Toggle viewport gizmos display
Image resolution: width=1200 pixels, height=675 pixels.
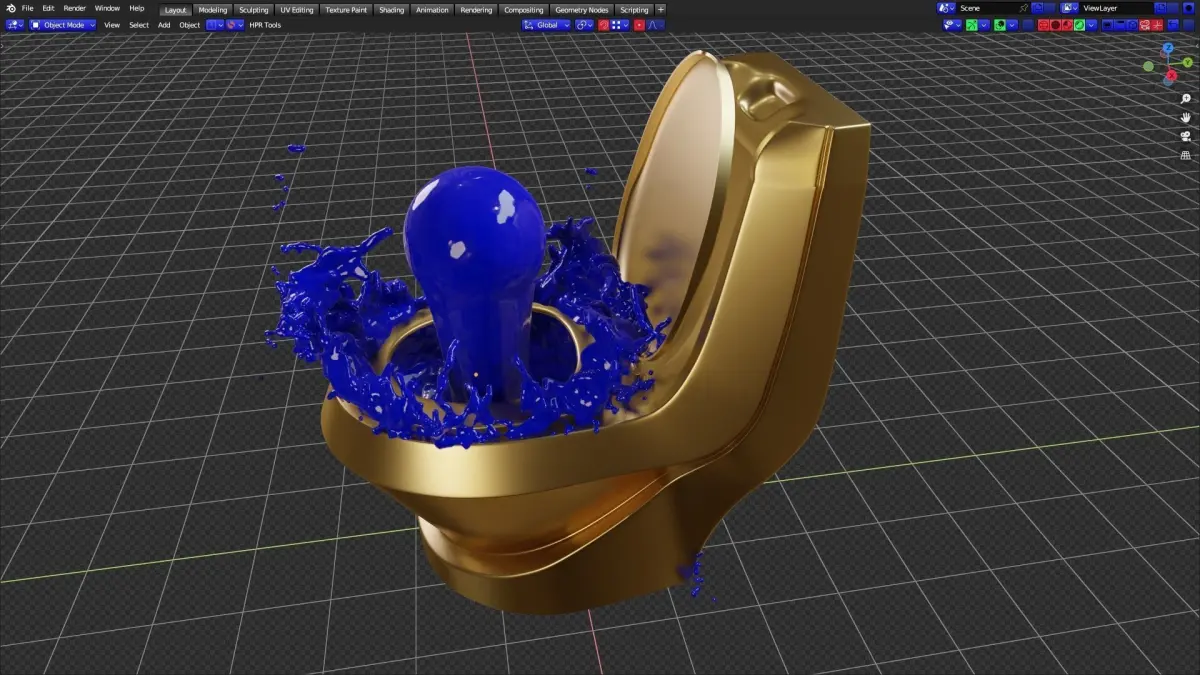tap(972, 25)
